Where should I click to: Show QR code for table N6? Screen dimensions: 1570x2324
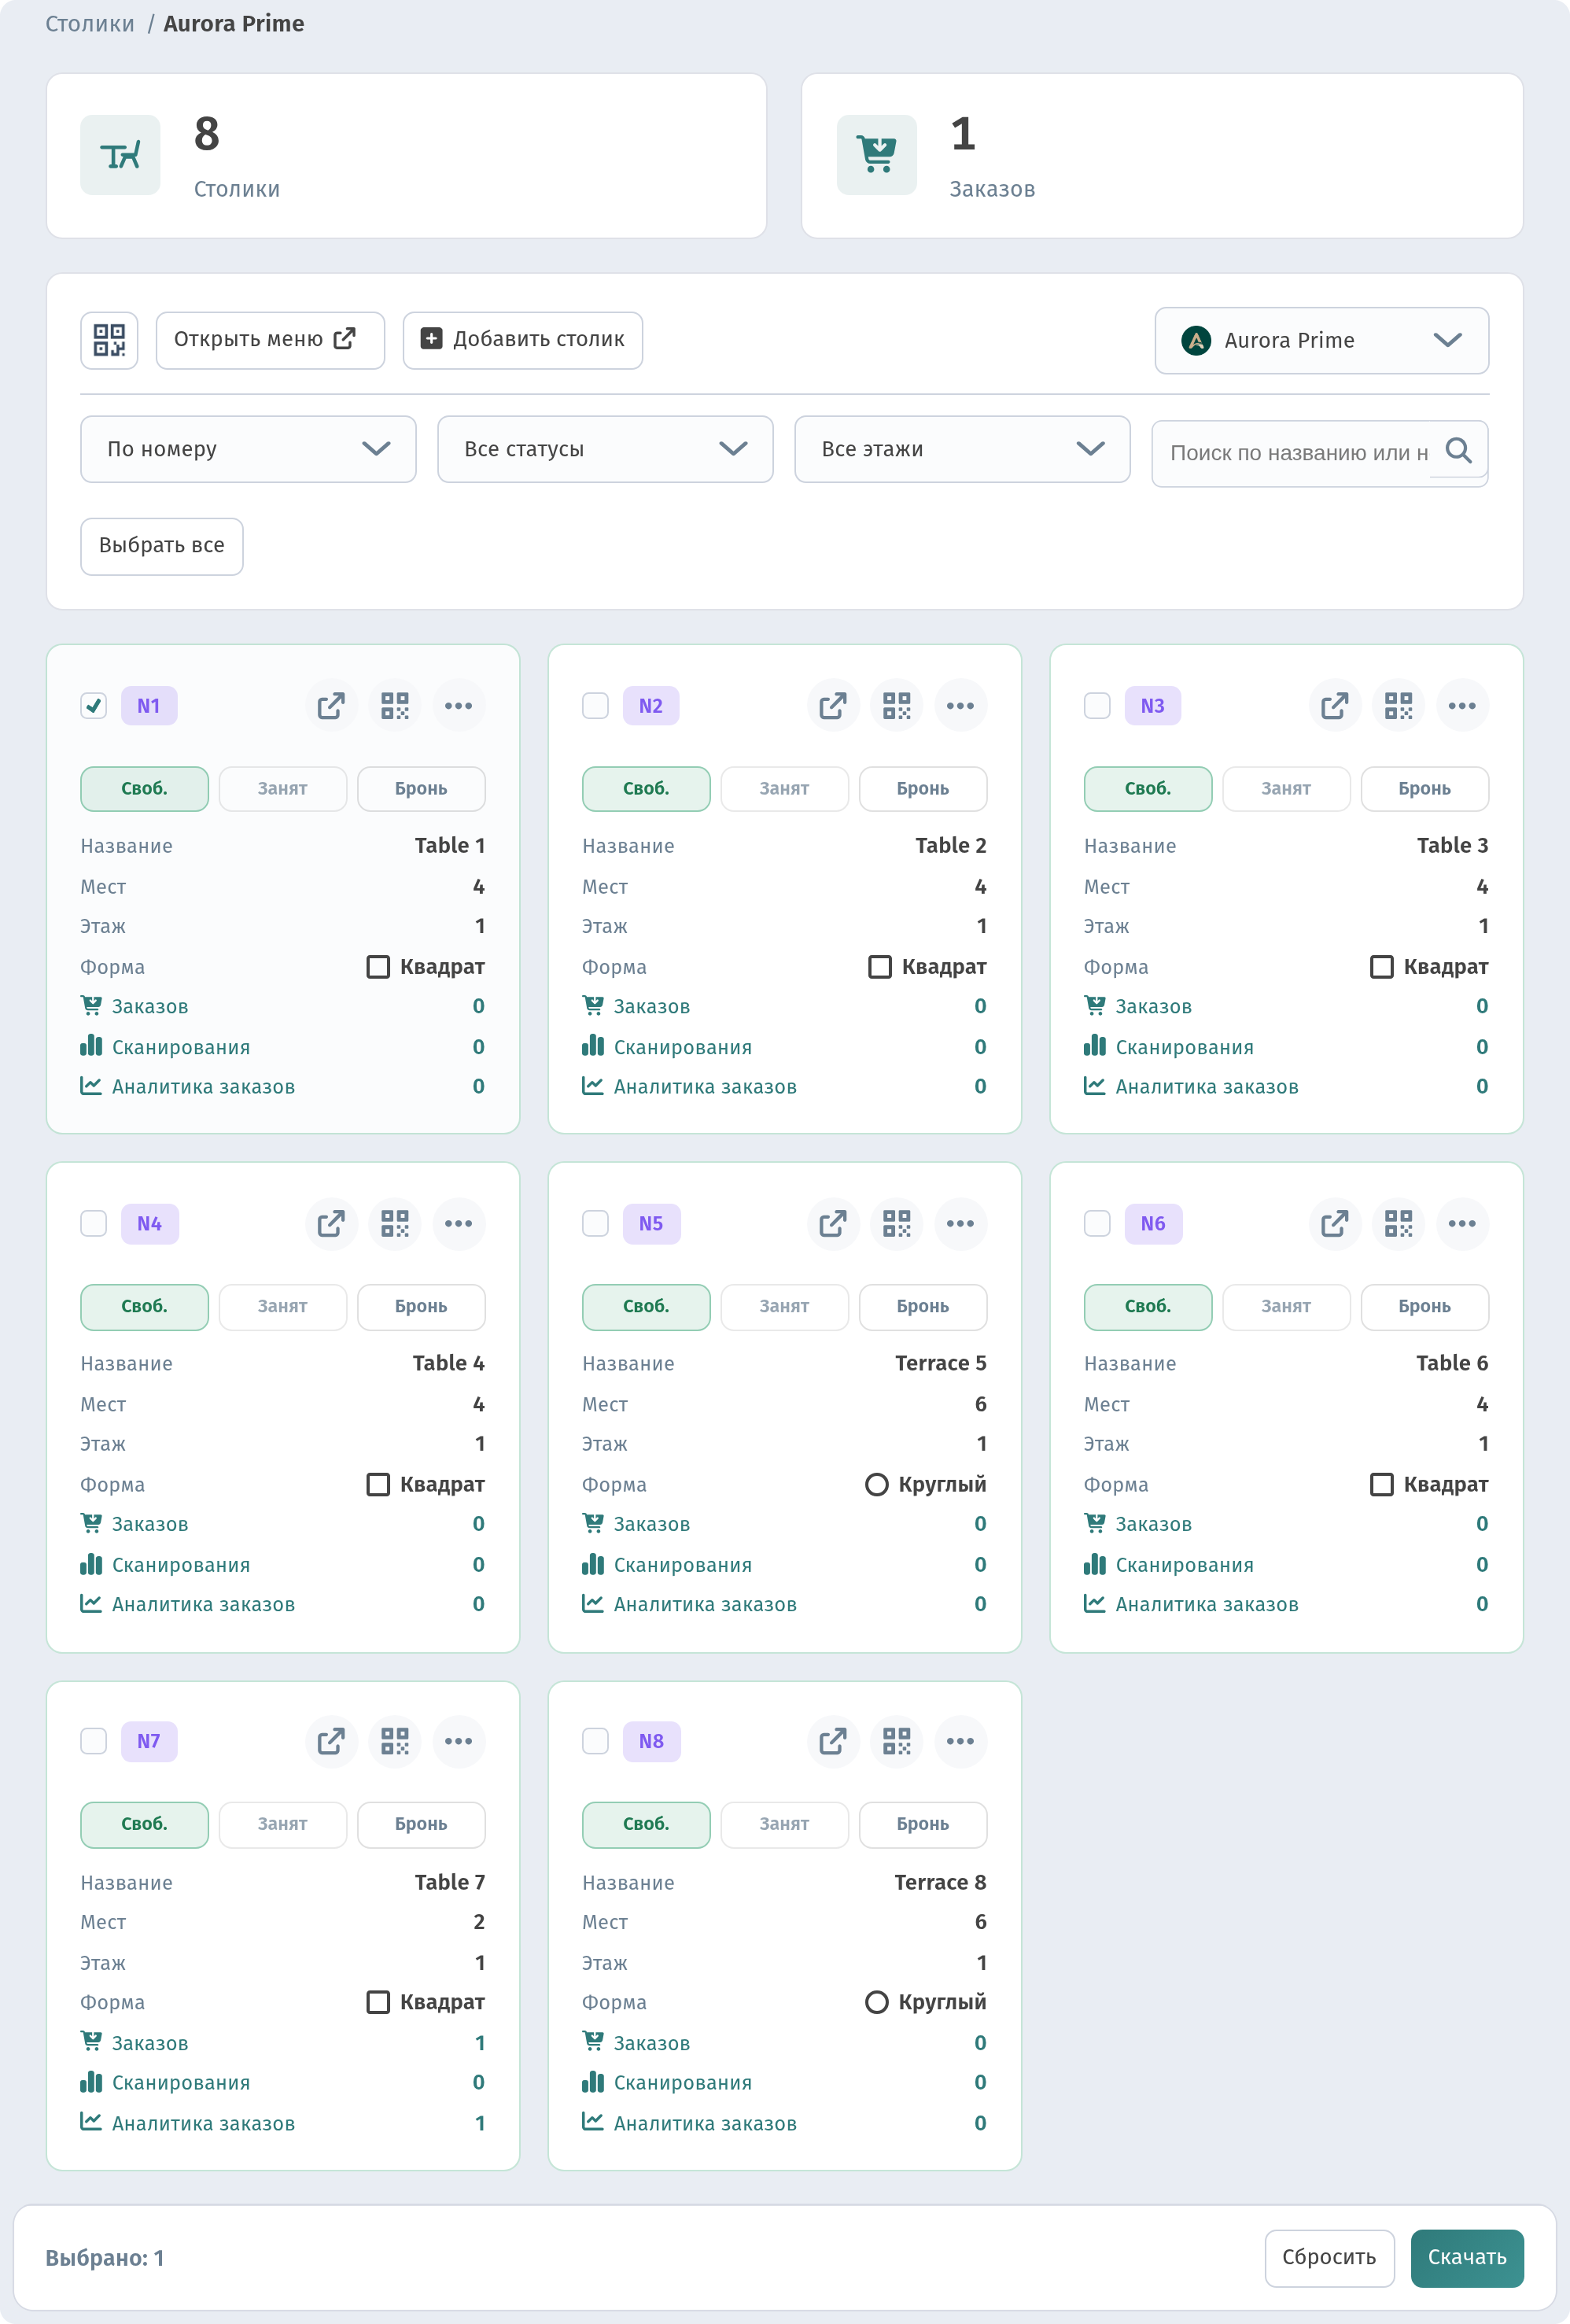click(1399, 1224)
